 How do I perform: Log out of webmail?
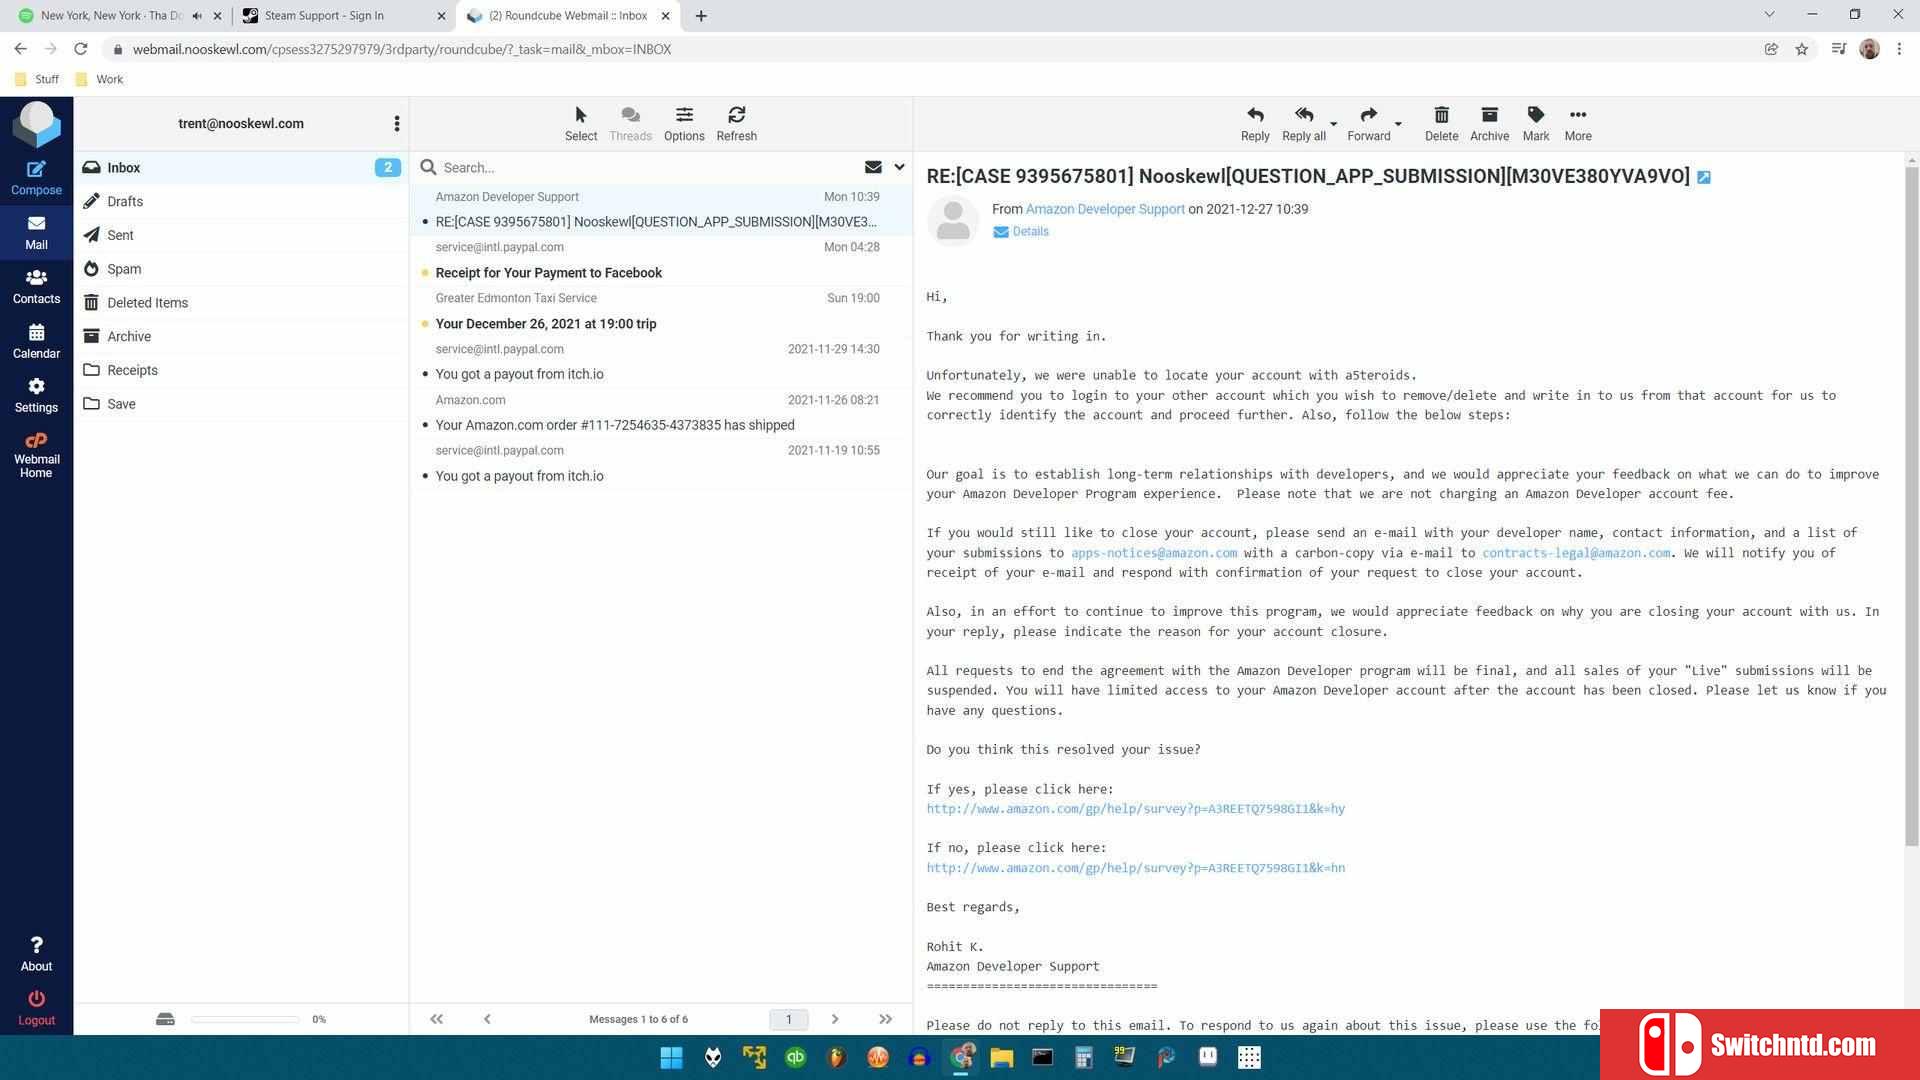click(x=36, y=1008)
